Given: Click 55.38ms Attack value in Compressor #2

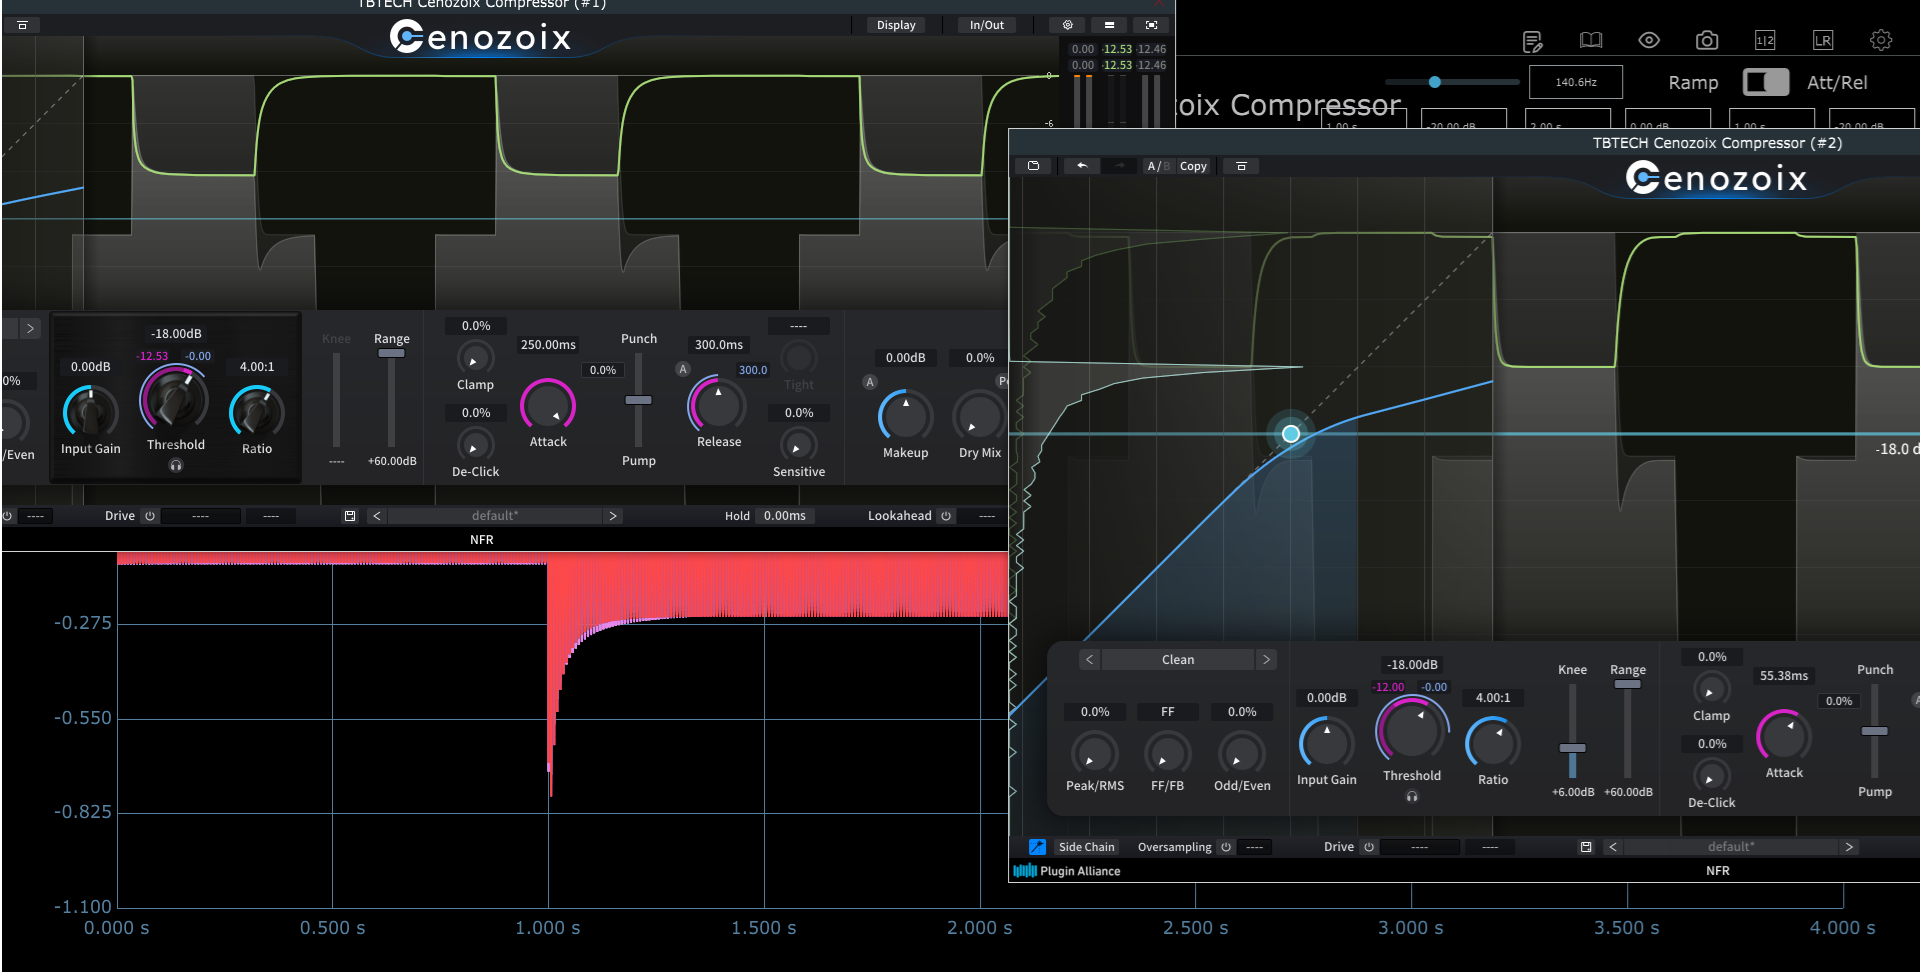Looking at the screenshot, I should click(x=1784, y=676).
